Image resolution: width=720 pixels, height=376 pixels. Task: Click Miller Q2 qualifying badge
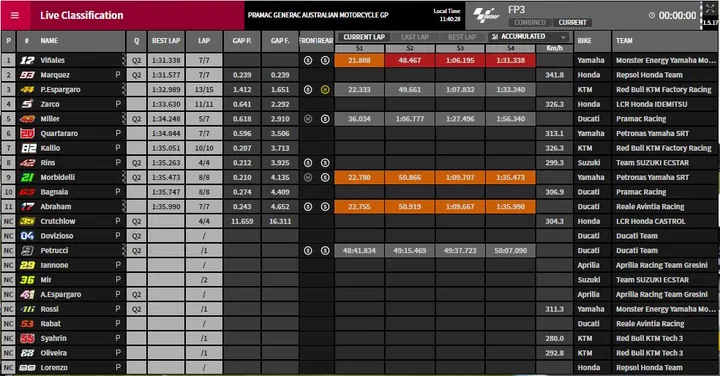tap(136, 119)
